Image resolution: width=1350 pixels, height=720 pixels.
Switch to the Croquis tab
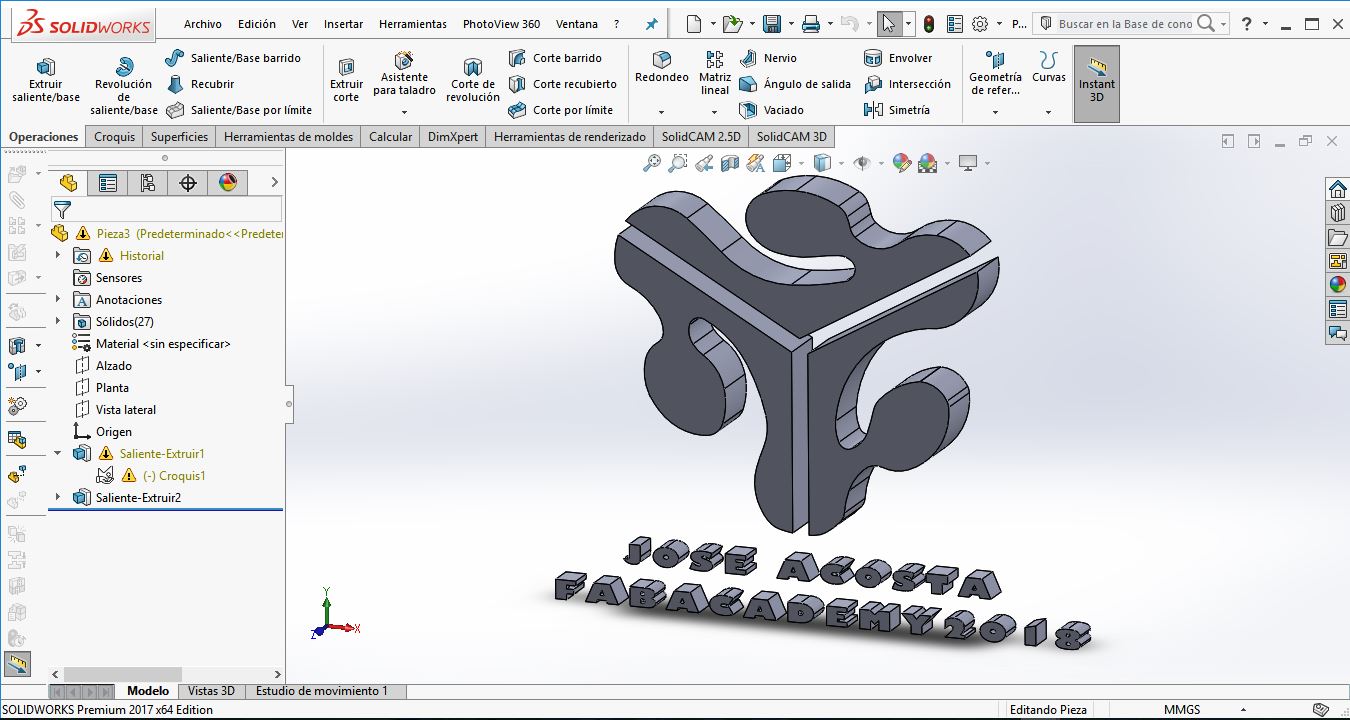pyautogui.click(x=115, y=137)
